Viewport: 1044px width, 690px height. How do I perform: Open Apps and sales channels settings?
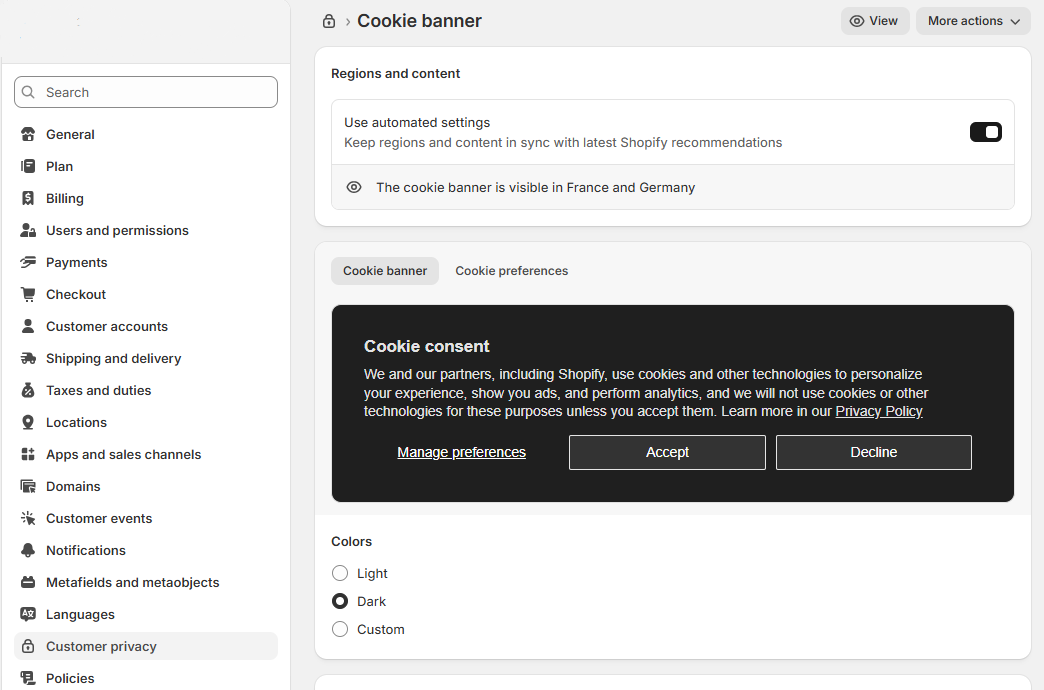(146, 454)
